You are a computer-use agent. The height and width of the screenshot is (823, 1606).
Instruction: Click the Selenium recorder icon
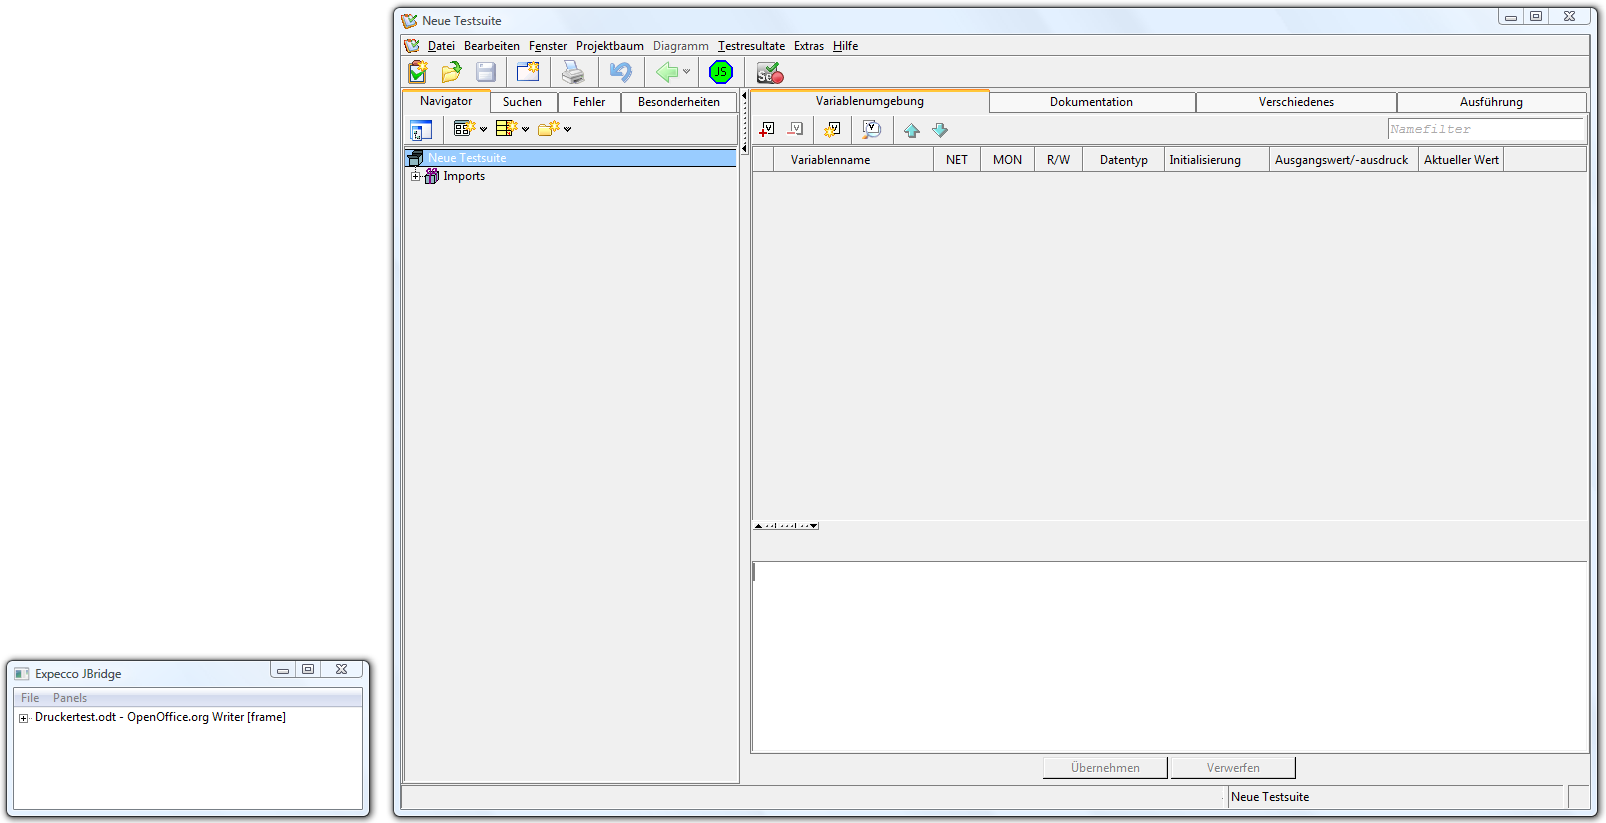point(769,73)
